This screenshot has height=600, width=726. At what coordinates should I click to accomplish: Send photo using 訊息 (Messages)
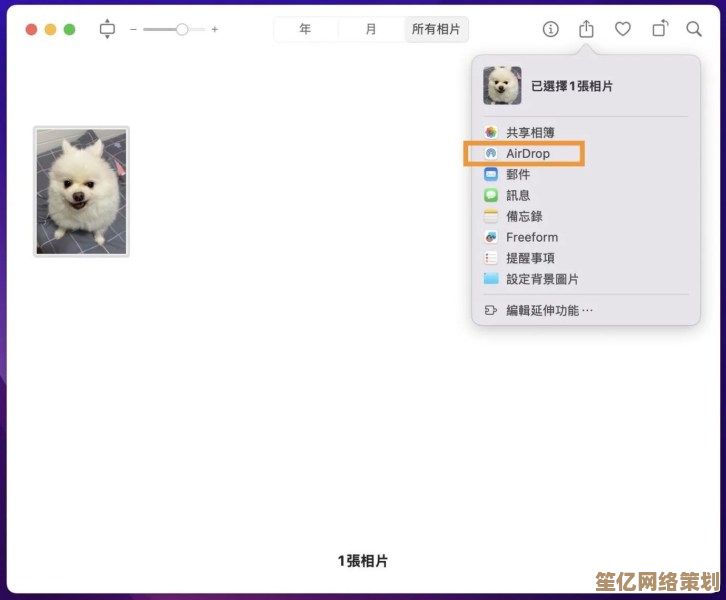coord(518,195)
